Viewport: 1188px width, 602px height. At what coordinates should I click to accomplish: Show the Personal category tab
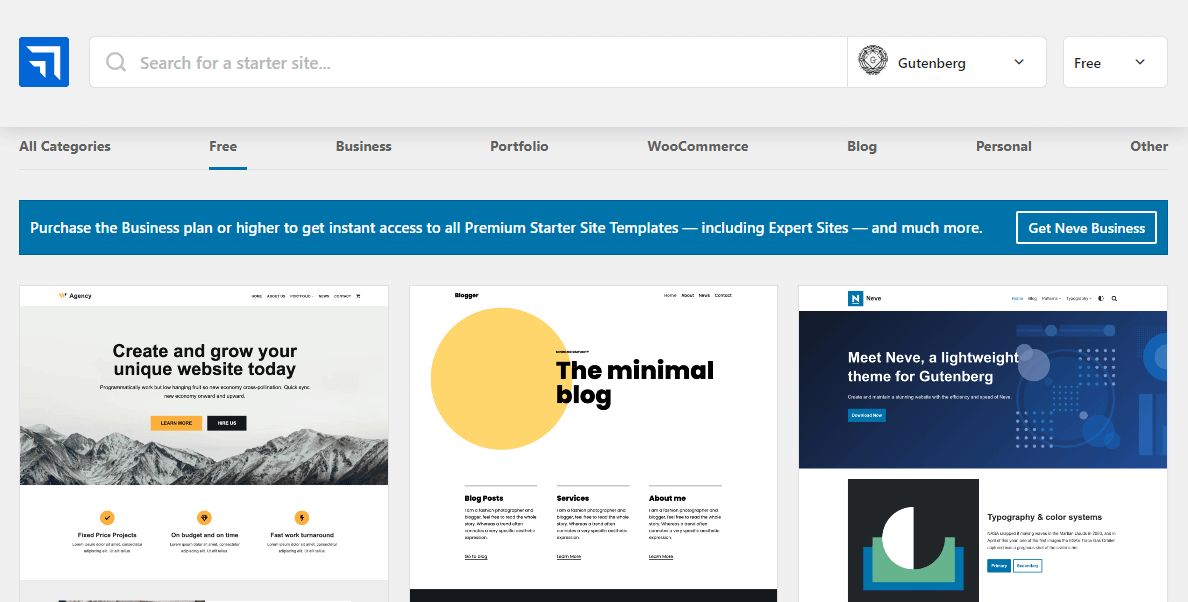(1003, 146)
